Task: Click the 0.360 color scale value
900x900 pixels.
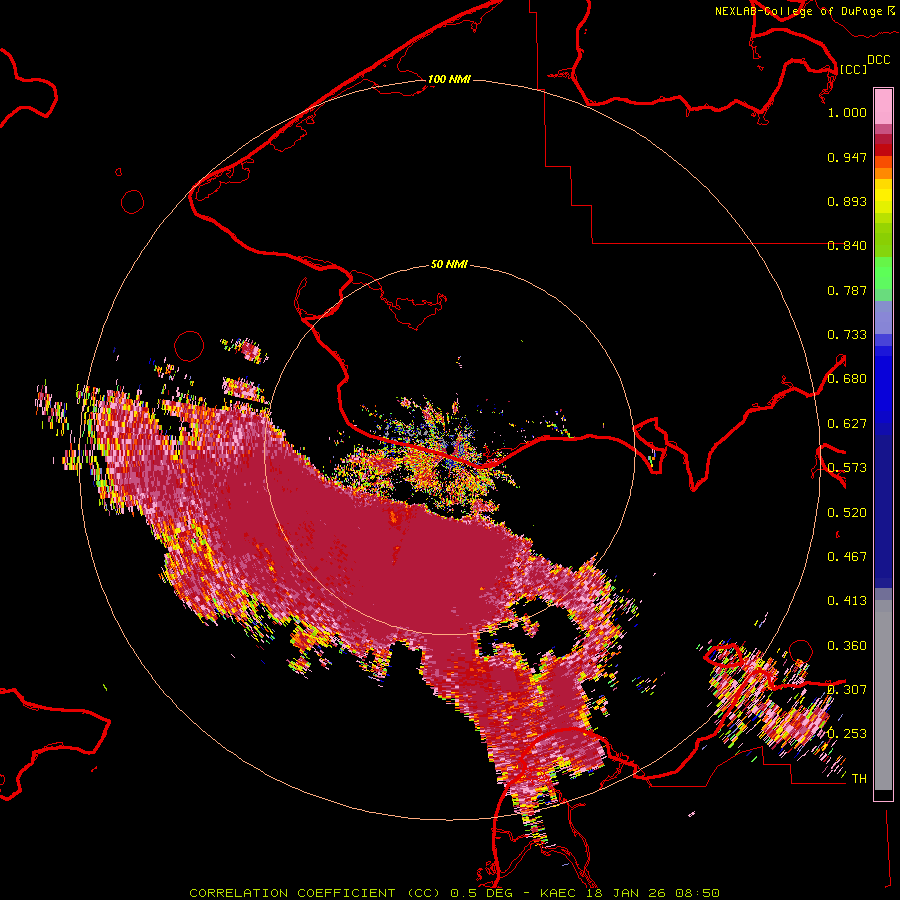Action: 847,646
